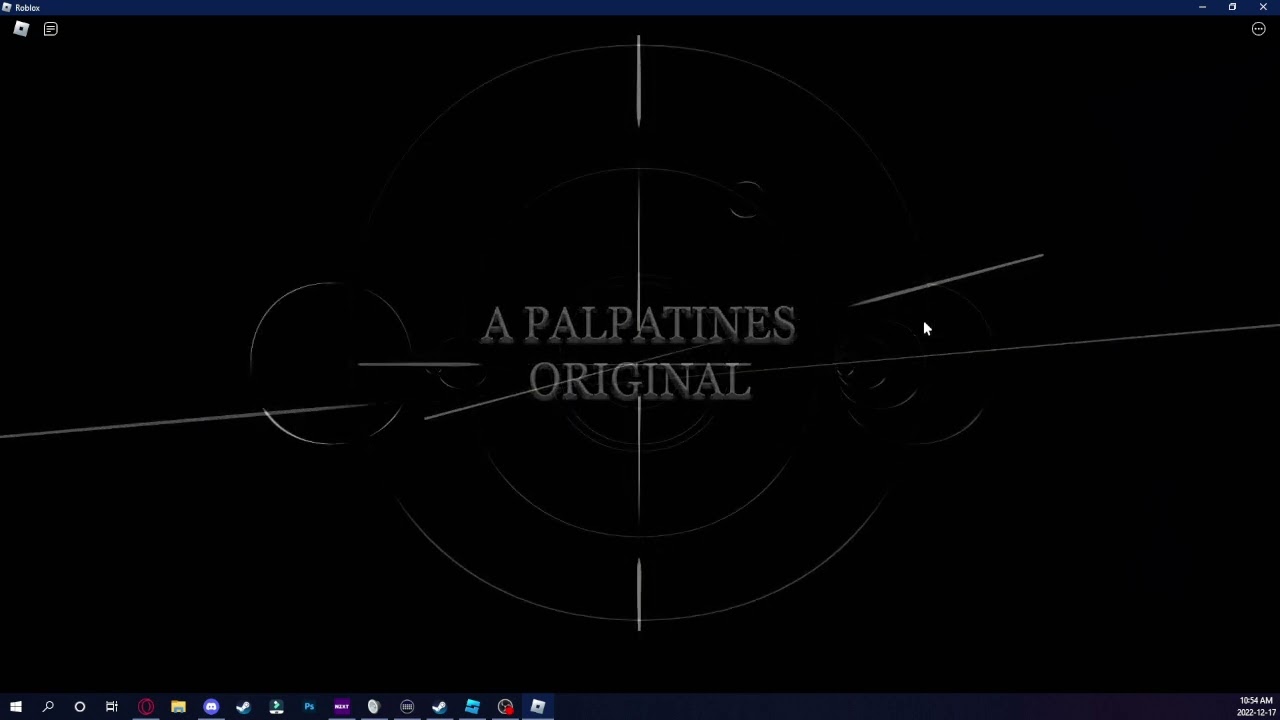Restore down the Roblox window

(x=1232, y=7)
